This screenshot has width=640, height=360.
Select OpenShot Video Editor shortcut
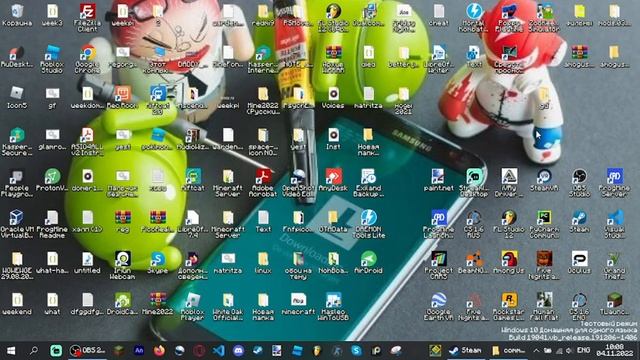tap(298, 183)
